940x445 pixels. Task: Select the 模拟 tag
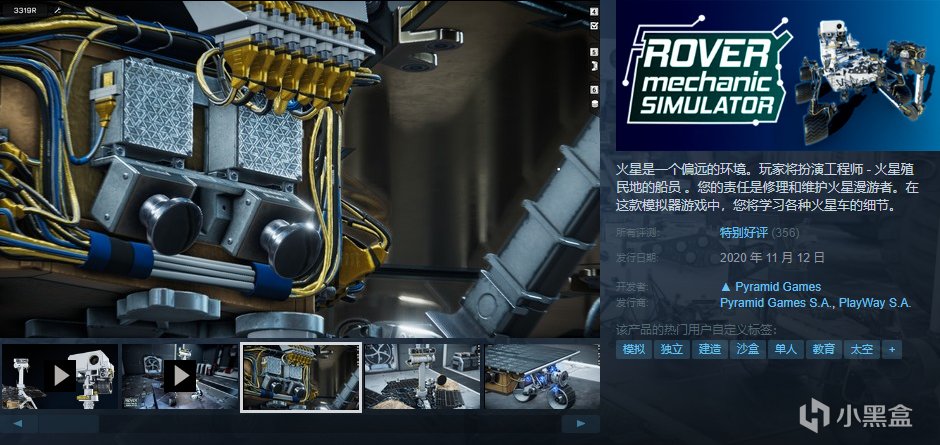[634, 350]
